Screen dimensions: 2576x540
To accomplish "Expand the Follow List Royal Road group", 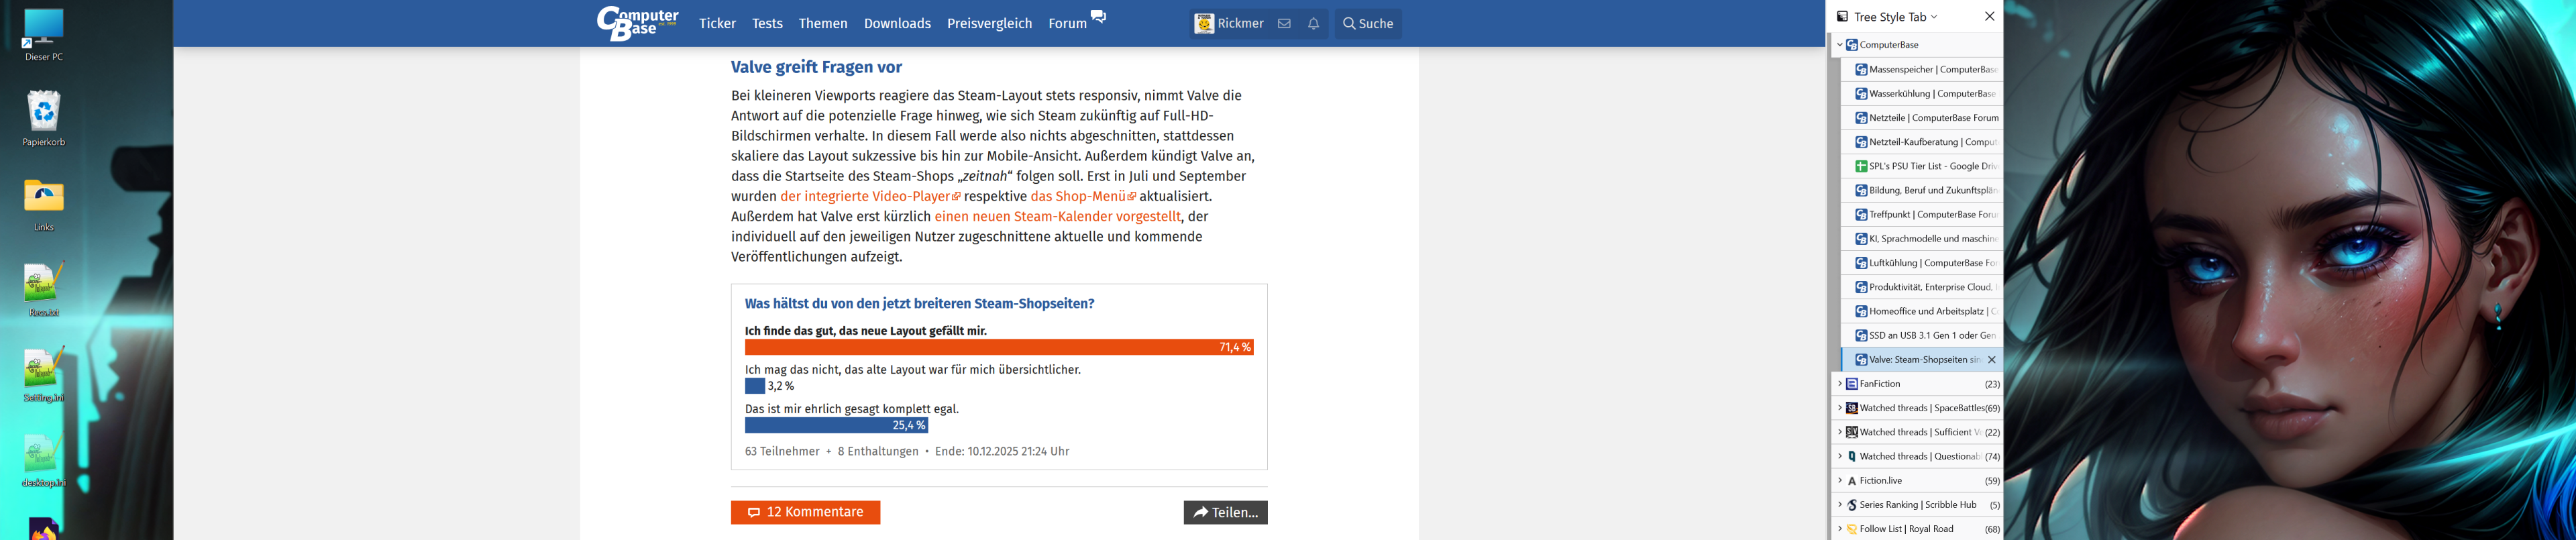I will tap(1839, 529).
